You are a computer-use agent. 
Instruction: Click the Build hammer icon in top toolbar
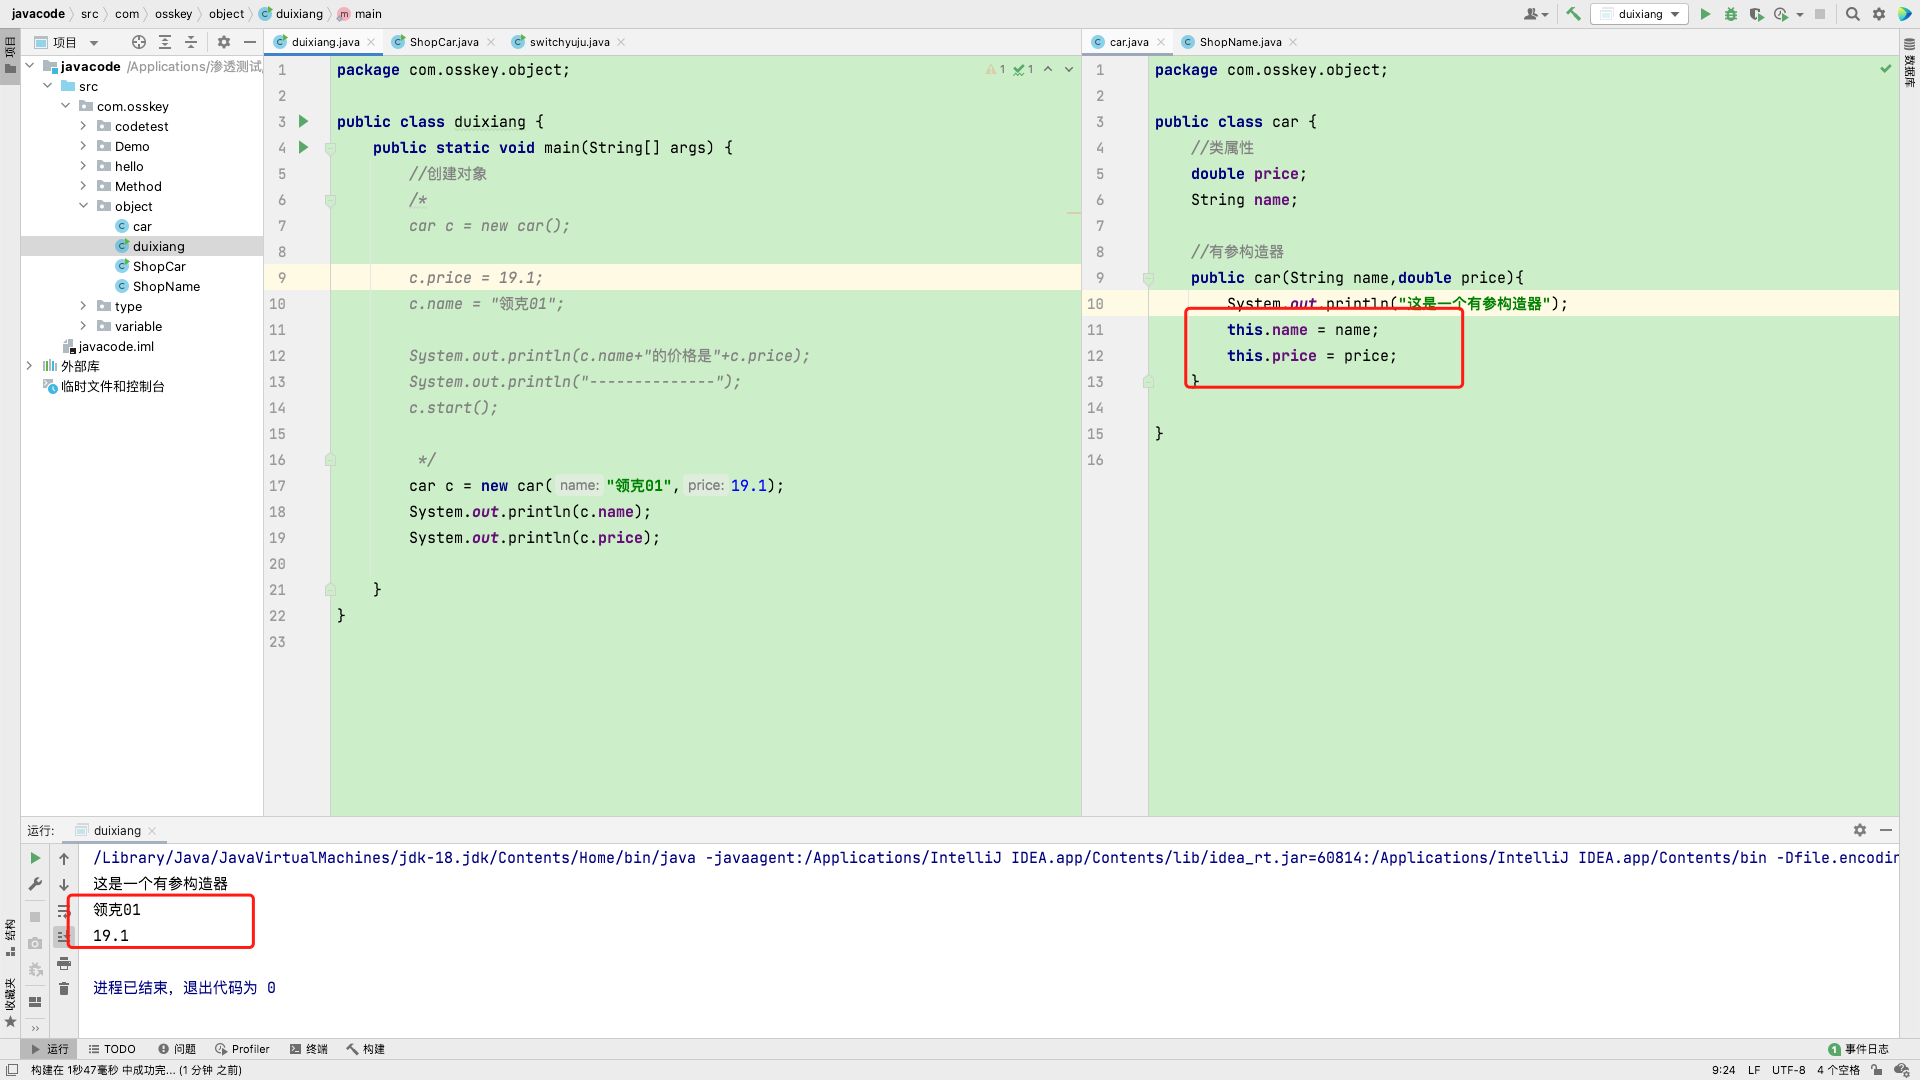click(1573, 14)
